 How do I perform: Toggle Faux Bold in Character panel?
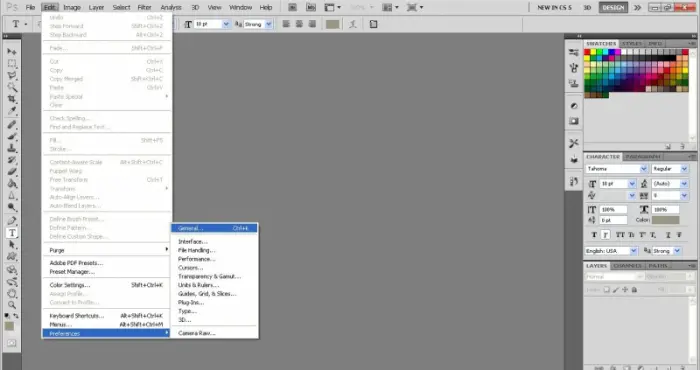click(594, 235)
